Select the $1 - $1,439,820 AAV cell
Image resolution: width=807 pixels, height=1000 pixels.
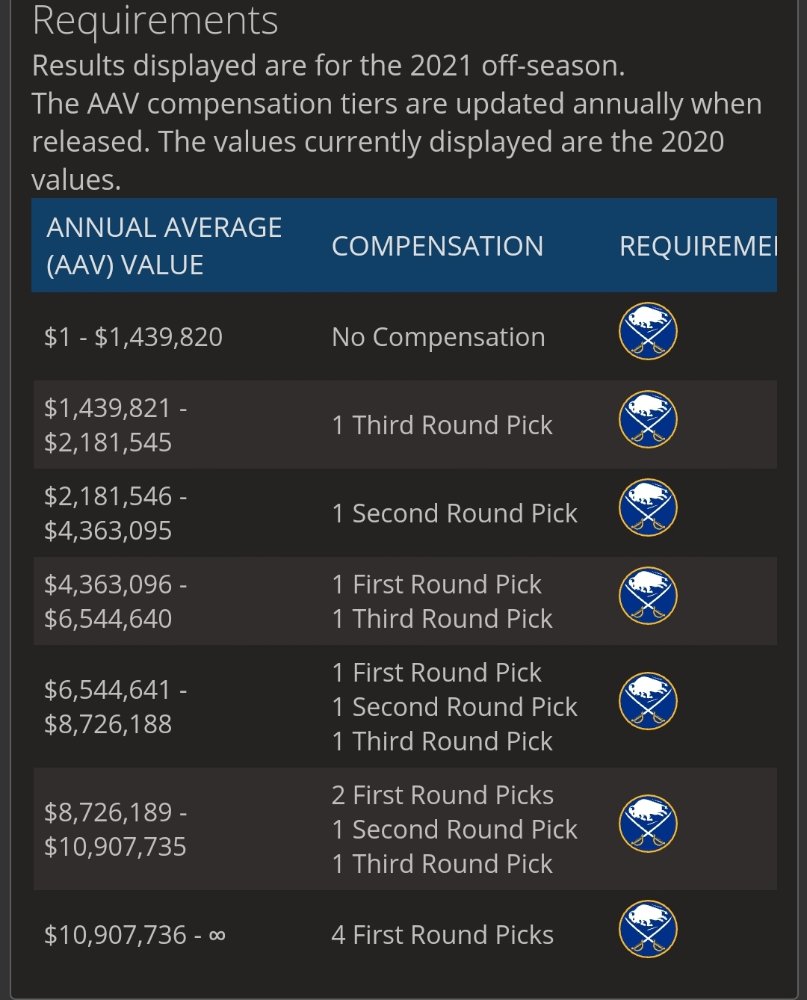click(x=133, y=337)
